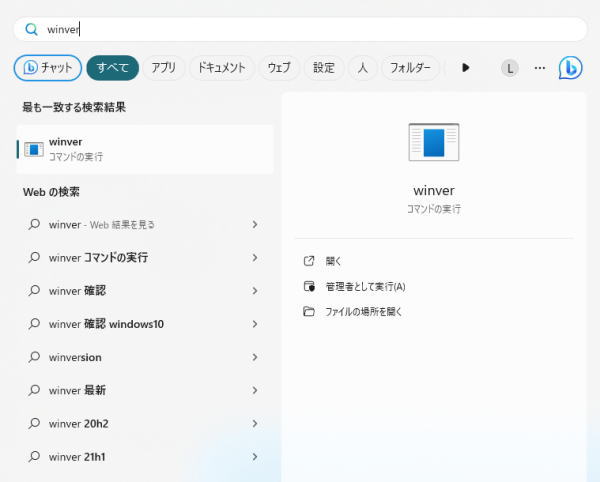Search web for winver 確認 windows10

coord(145,324)
